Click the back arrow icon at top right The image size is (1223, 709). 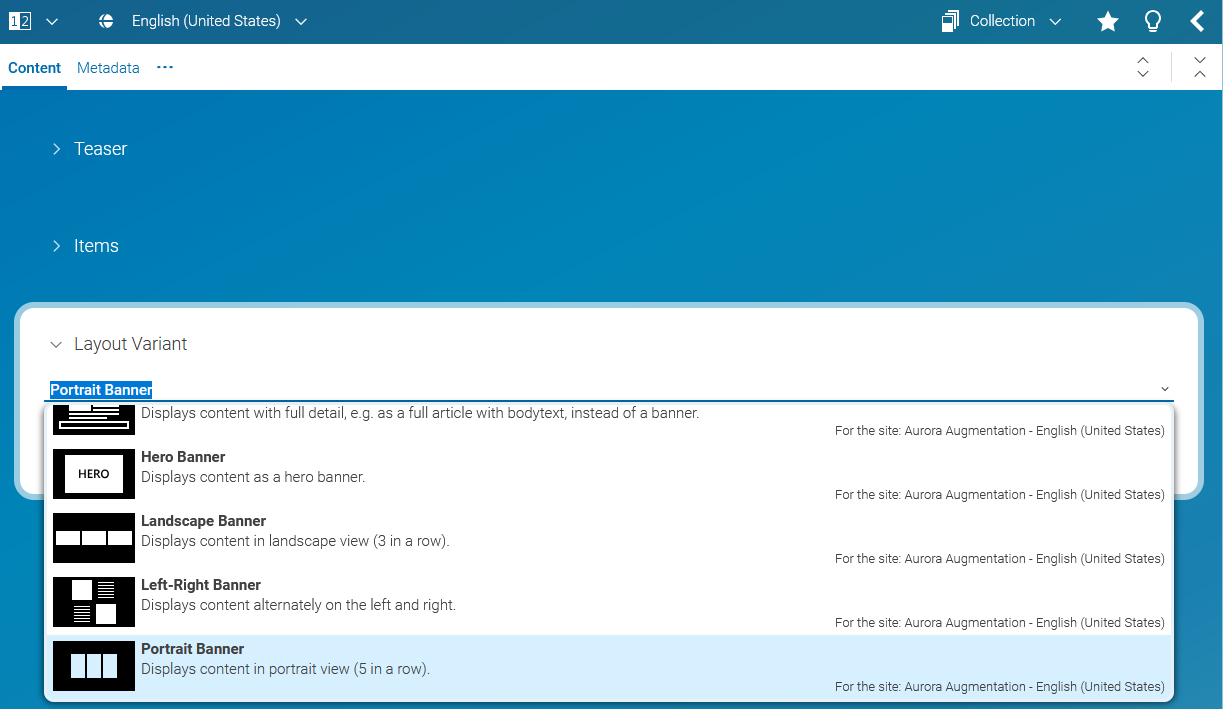pyautogui.click(x=1197, y=21)
